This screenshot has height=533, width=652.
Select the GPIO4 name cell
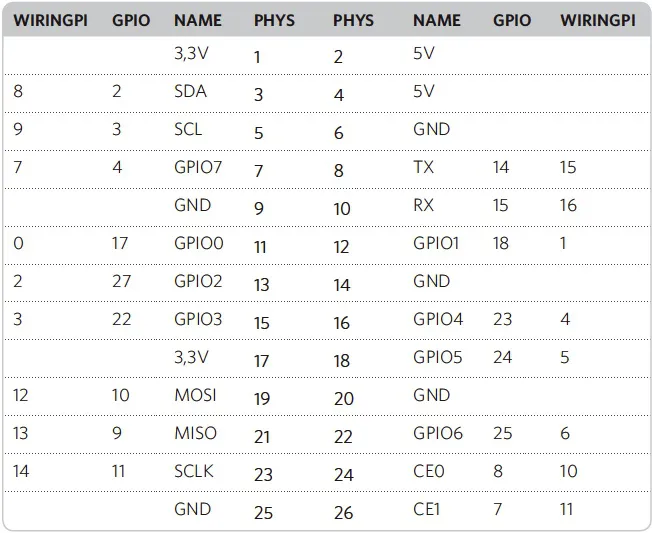438,319
